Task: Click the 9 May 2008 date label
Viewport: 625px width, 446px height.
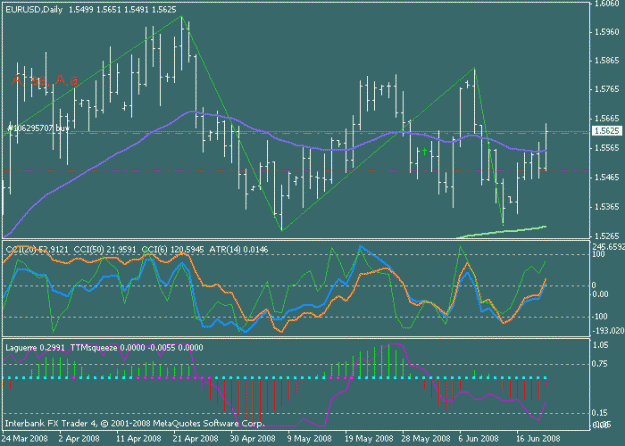Action: point(309,439)
